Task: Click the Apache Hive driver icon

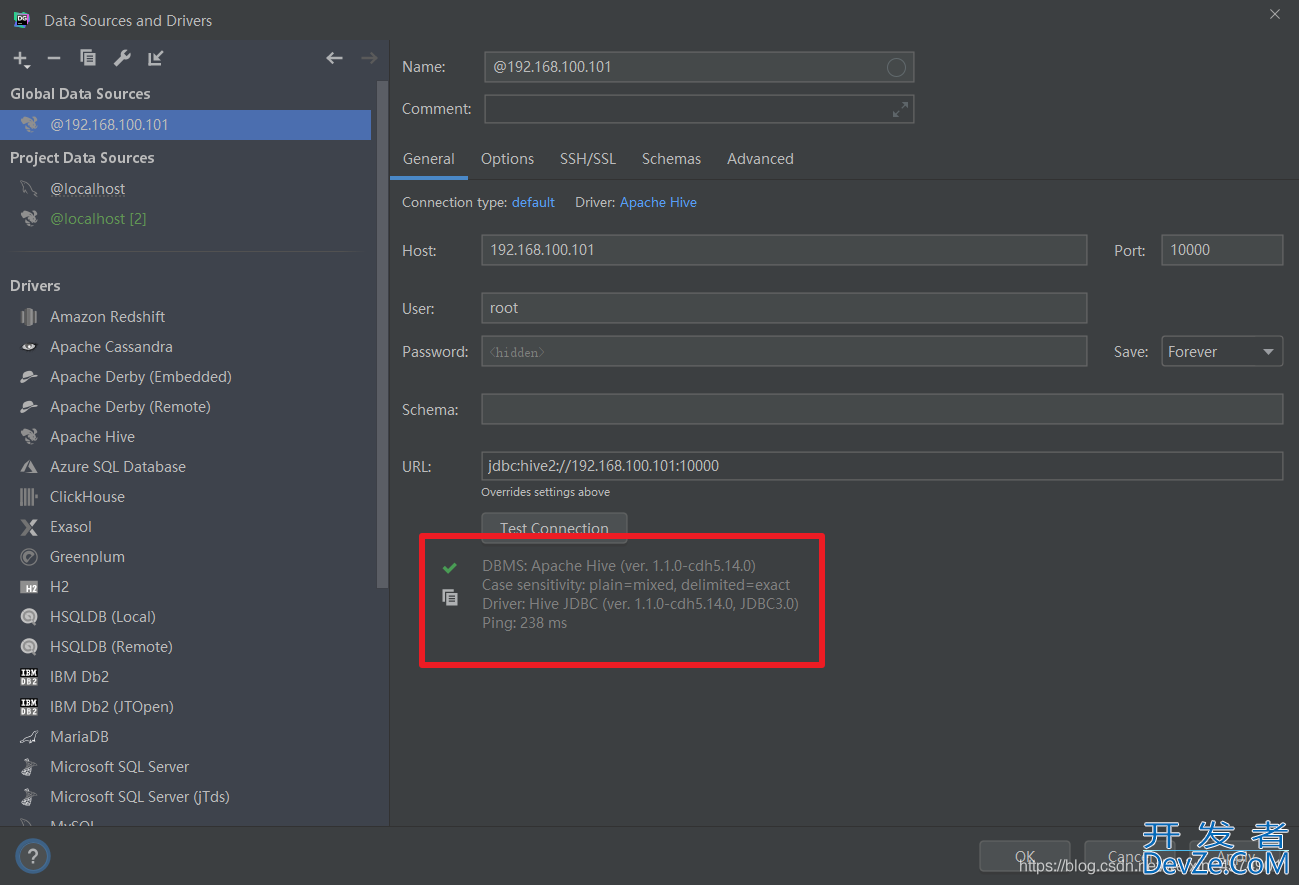Action: (29, 437)
